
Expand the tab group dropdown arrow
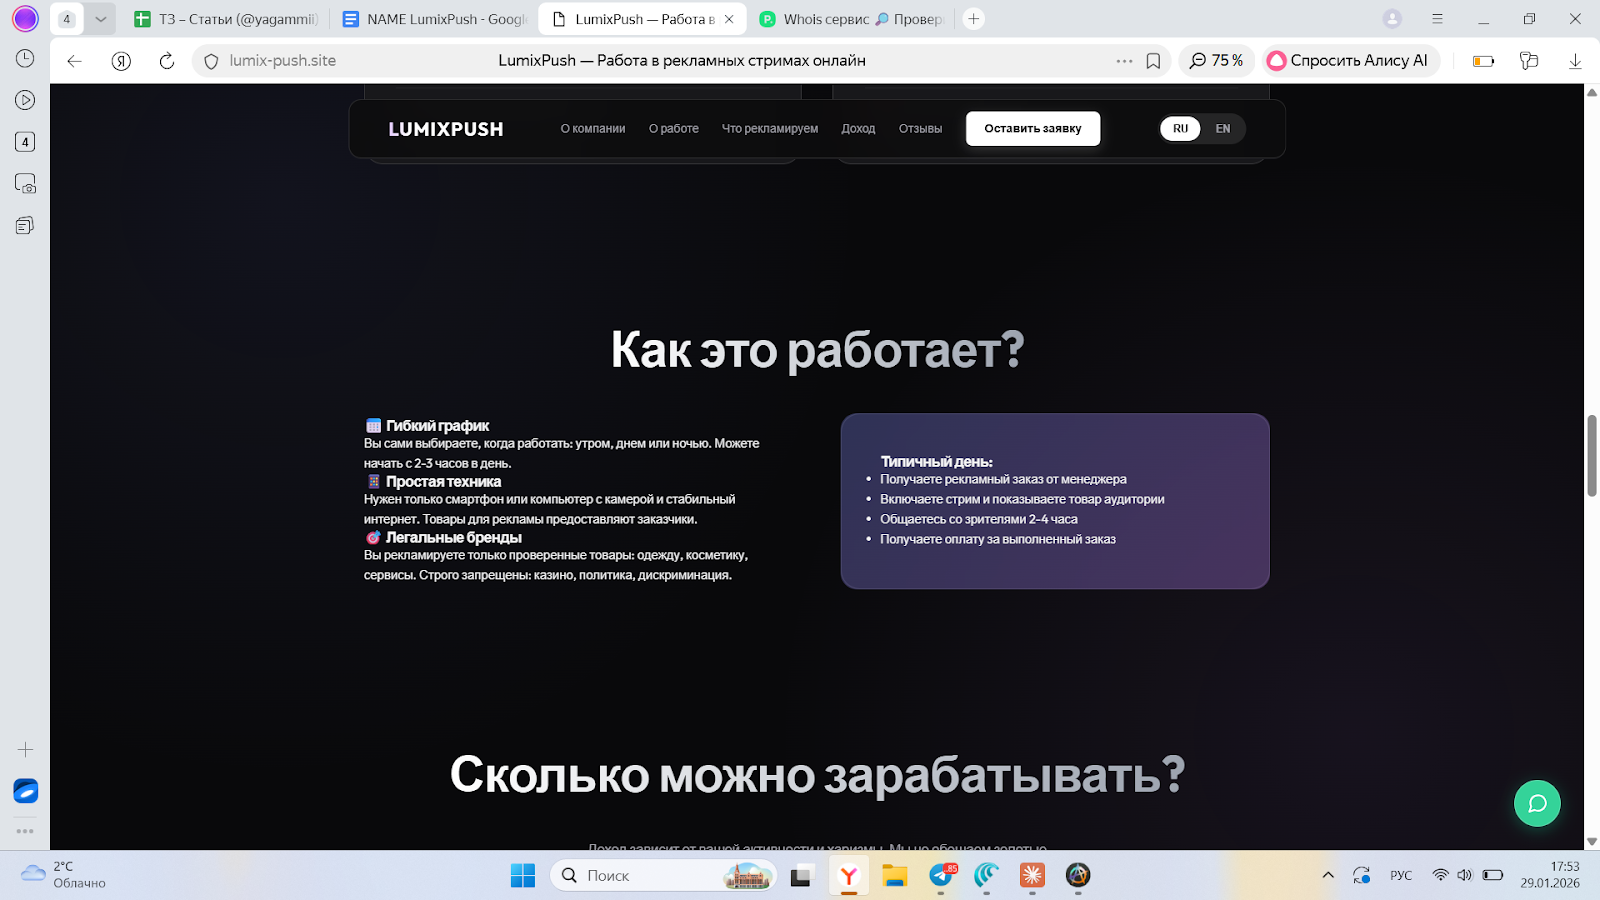click(x=100, y=19)
